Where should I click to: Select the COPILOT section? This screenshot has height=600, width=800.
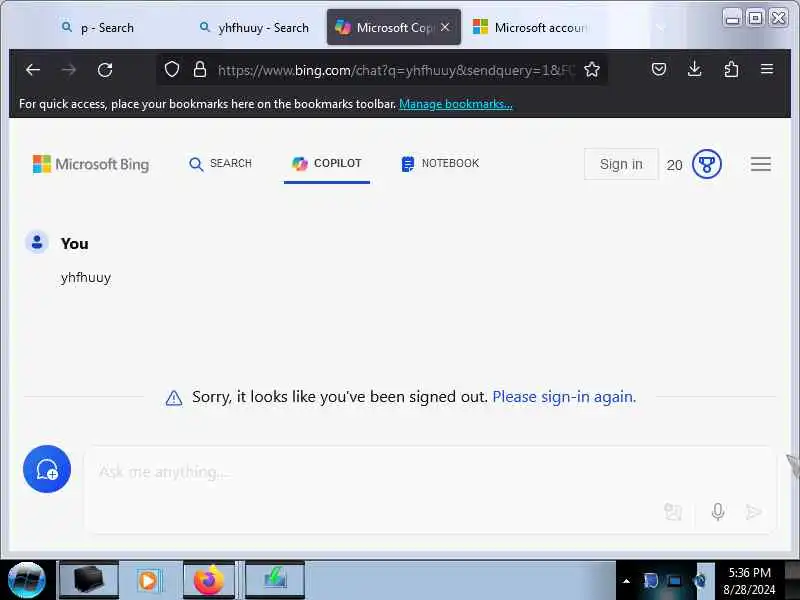click(x=327, y=164)
